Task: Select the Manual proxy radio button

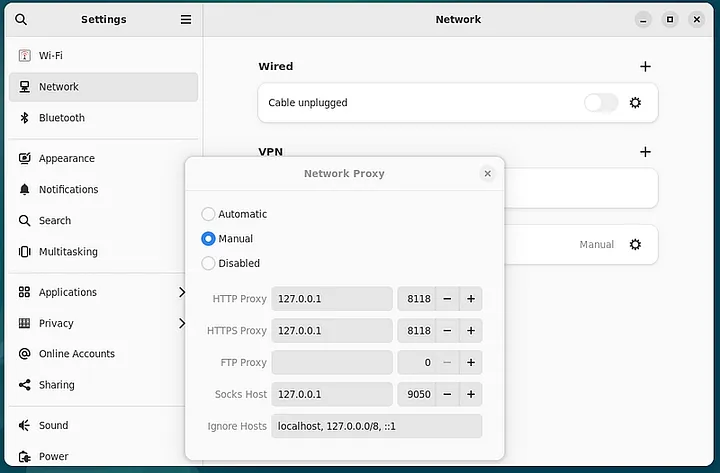Action: (x=208, y=239)
